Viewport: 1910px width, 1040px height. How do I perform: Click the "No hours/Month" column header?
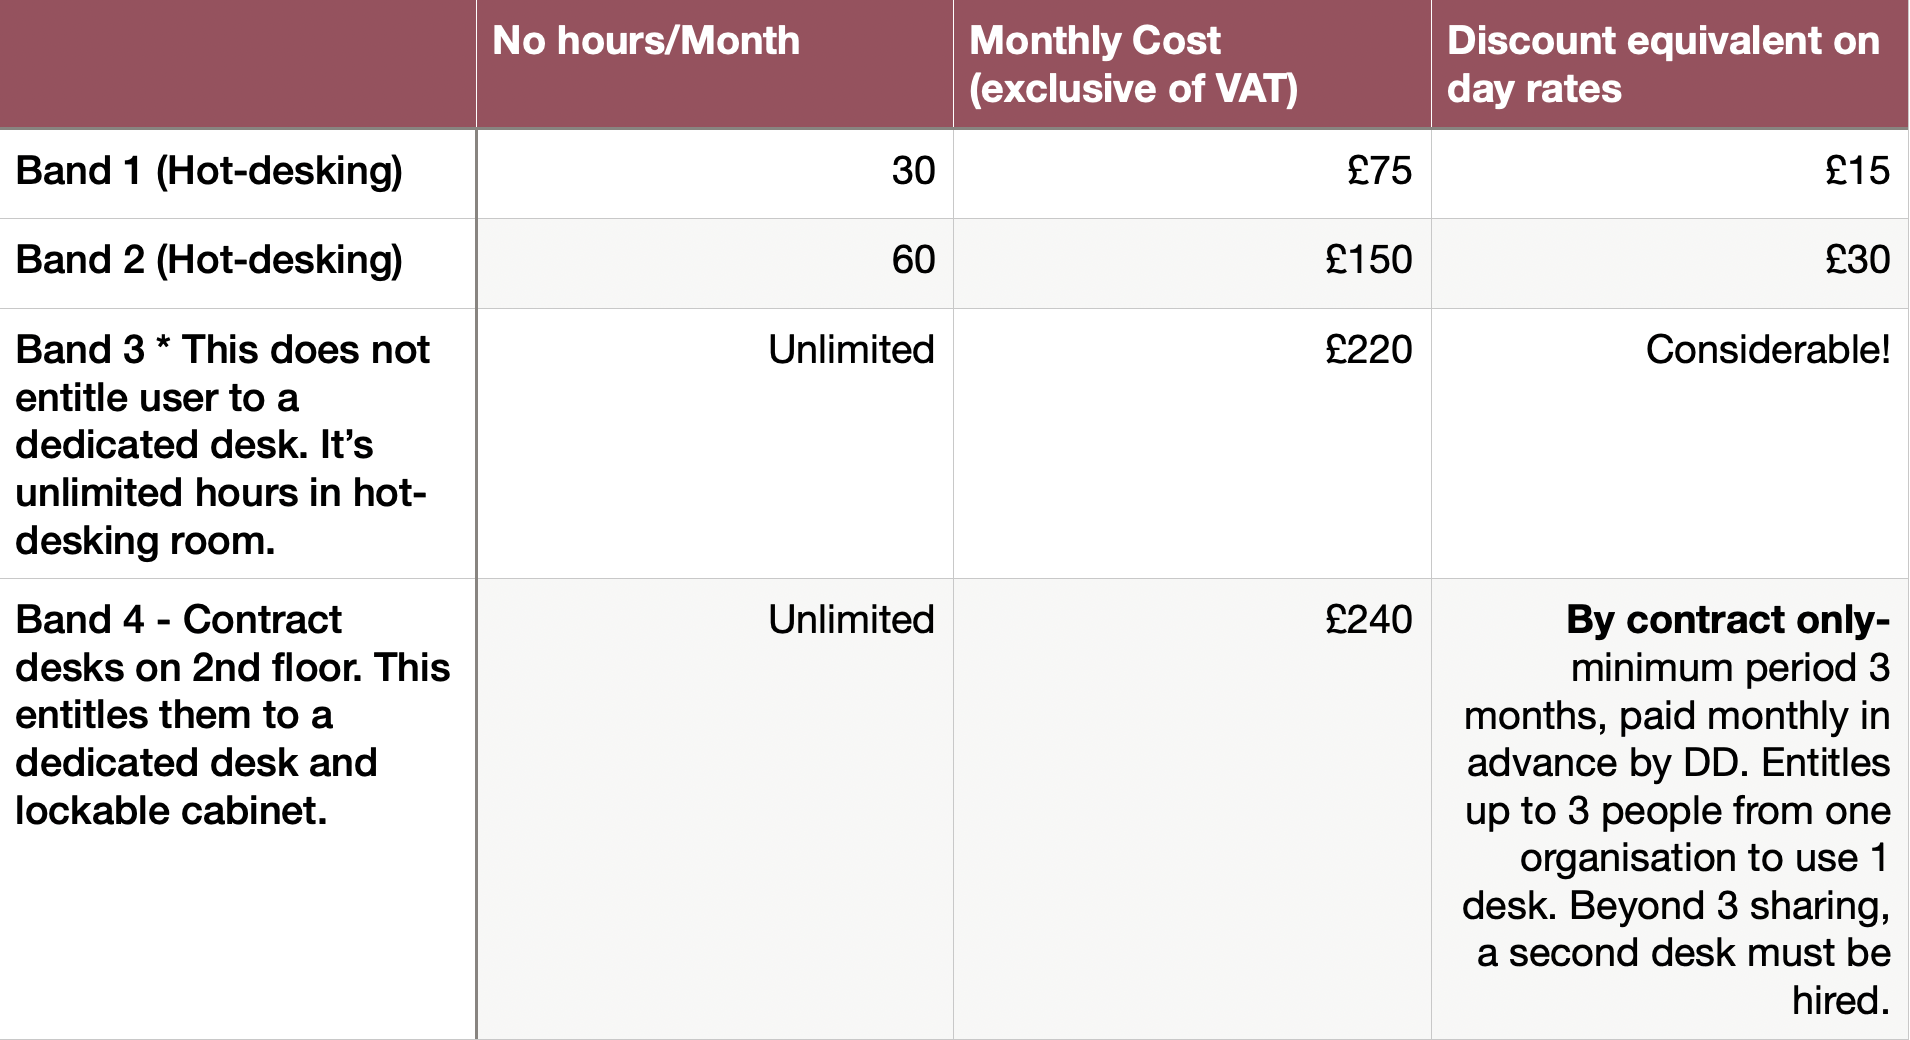click(x=646, y=42)
